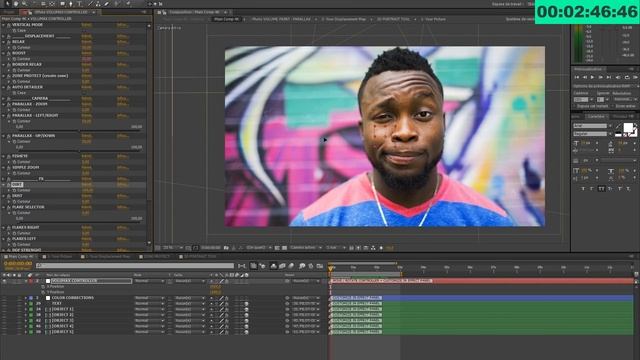Toggle fx switch for BOOST effect
Screen dimensions: 640x360
point(9,53)
